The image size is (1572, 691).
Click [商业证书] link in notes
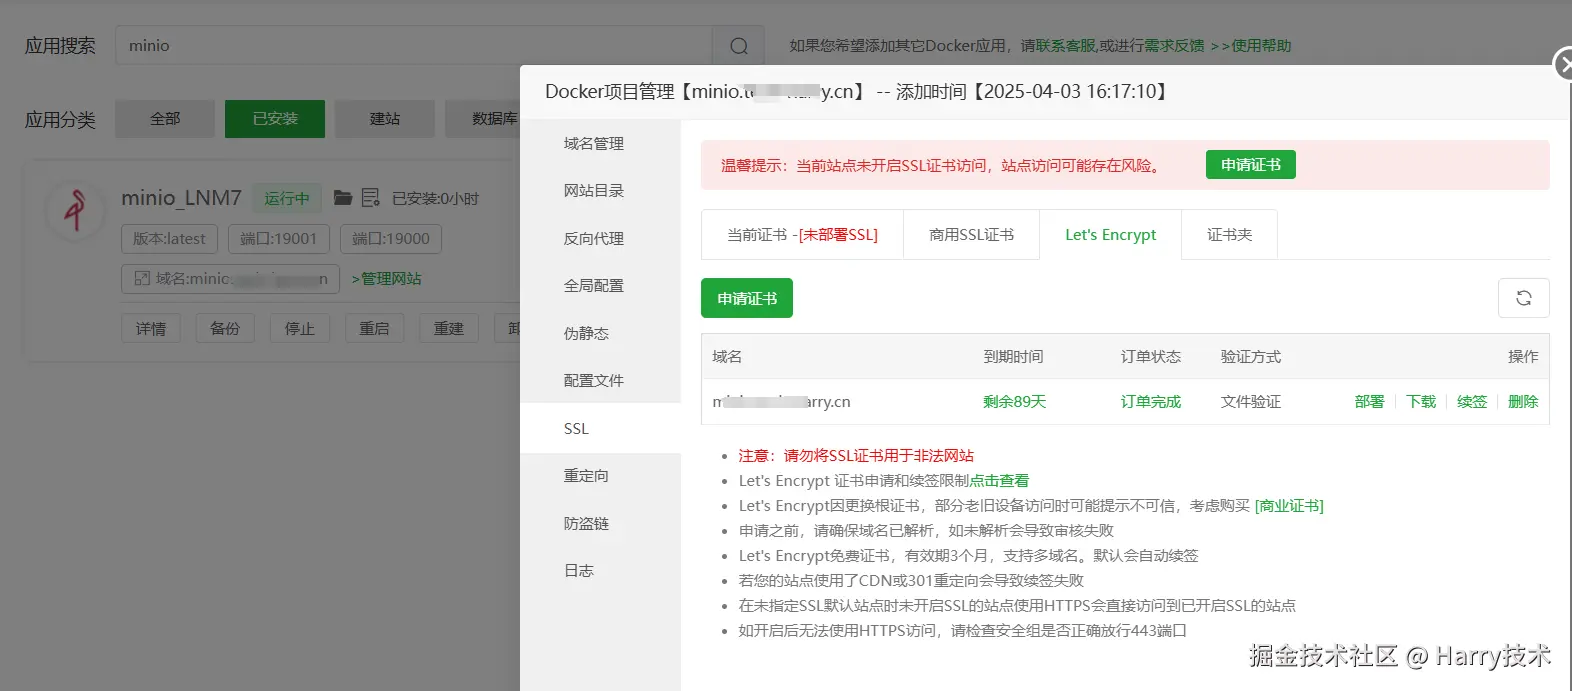coord(1289,506)
